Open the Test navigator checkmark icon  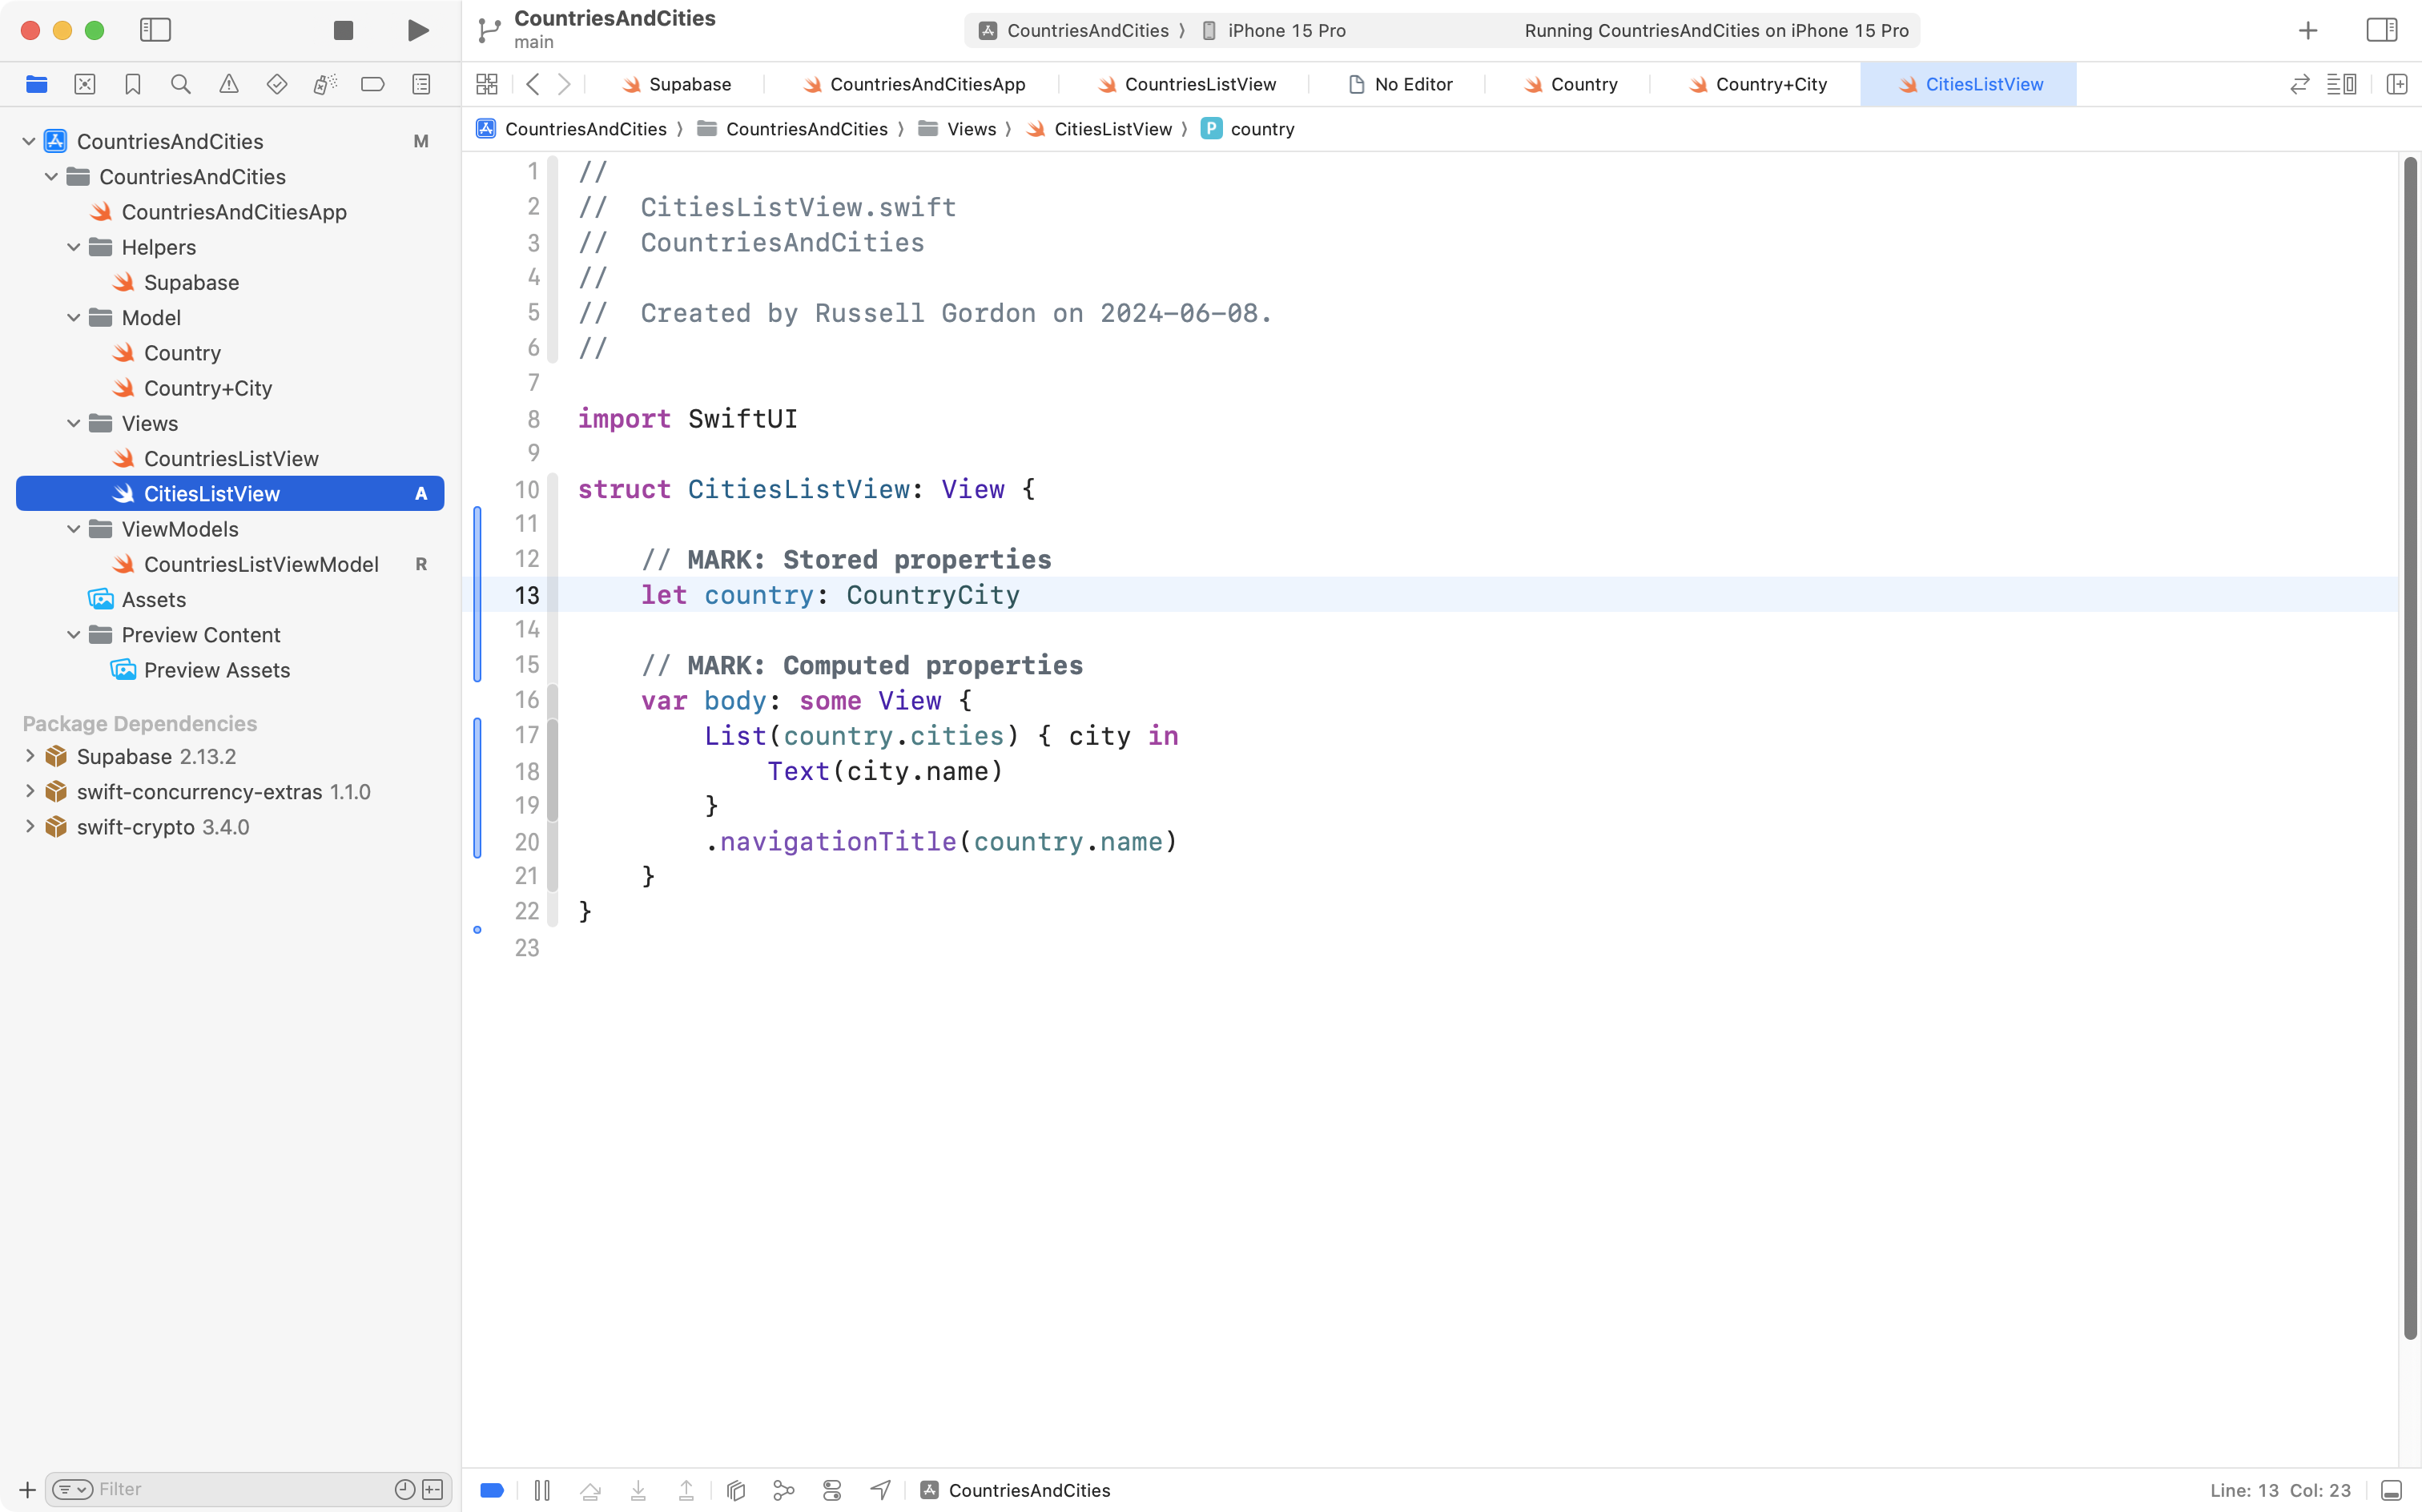click(277, 84)
